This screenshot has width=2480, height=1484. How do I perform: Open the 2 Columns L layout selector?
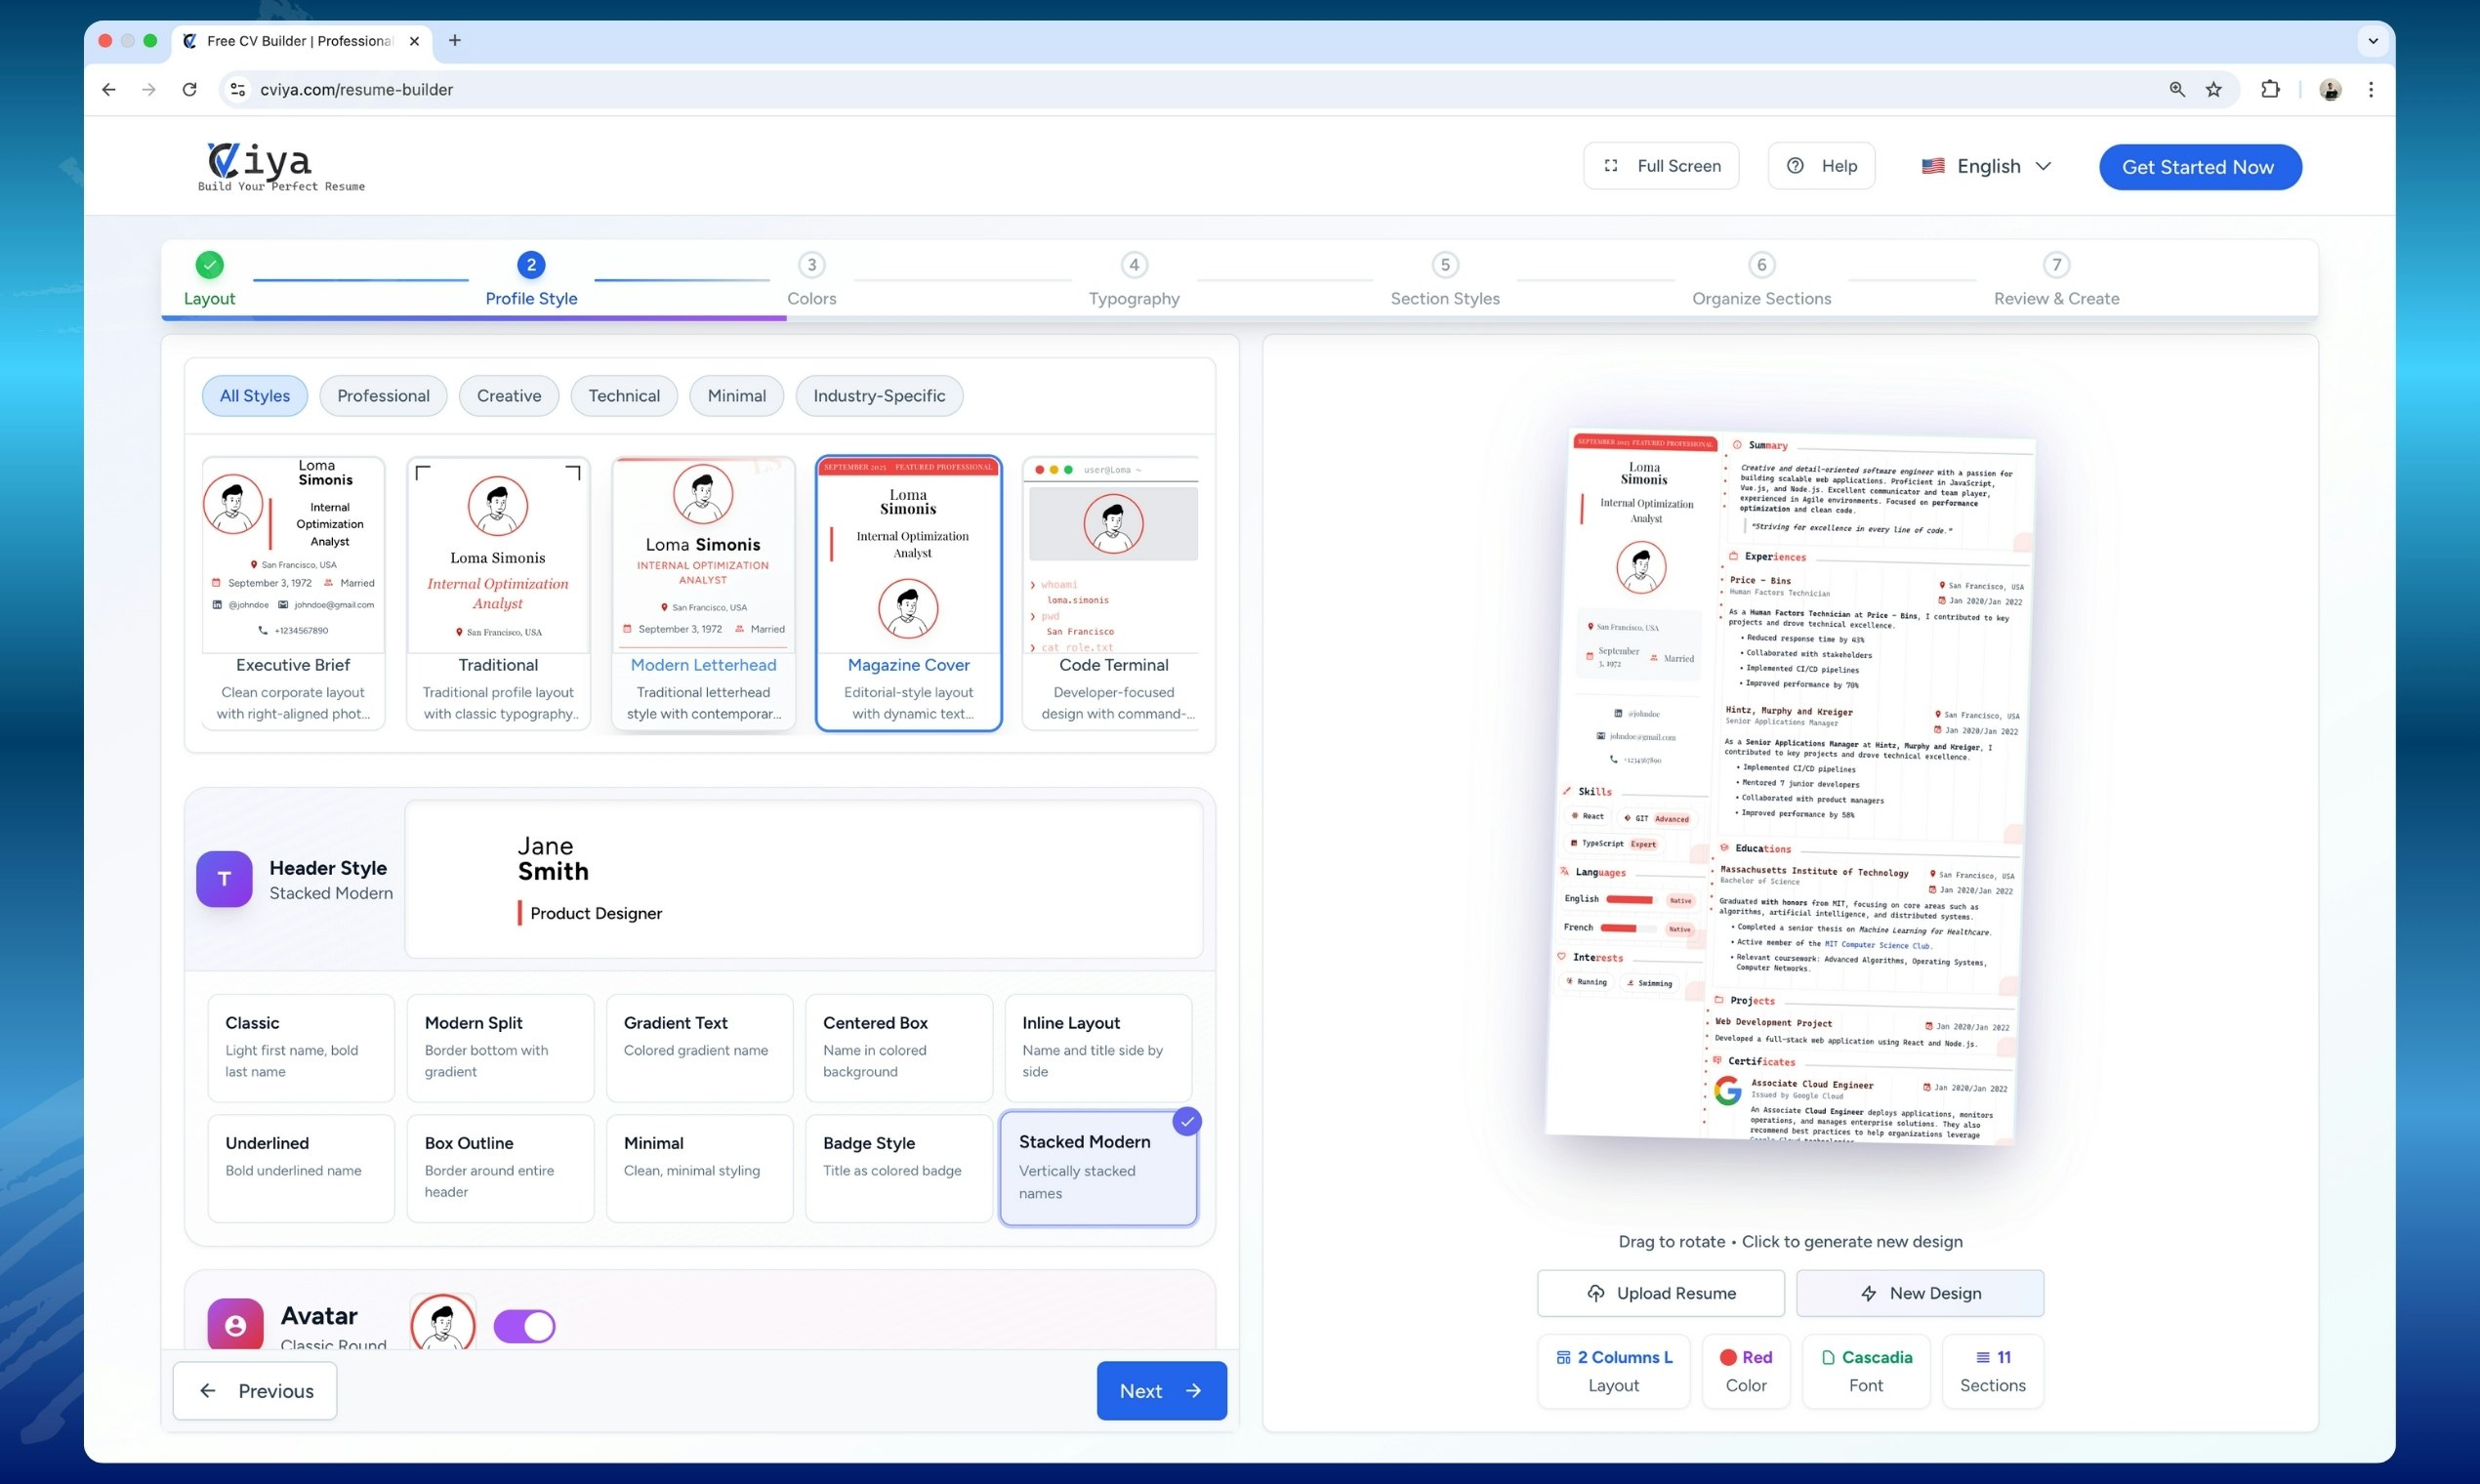pyautogui.click(x=1613, y=1370)
